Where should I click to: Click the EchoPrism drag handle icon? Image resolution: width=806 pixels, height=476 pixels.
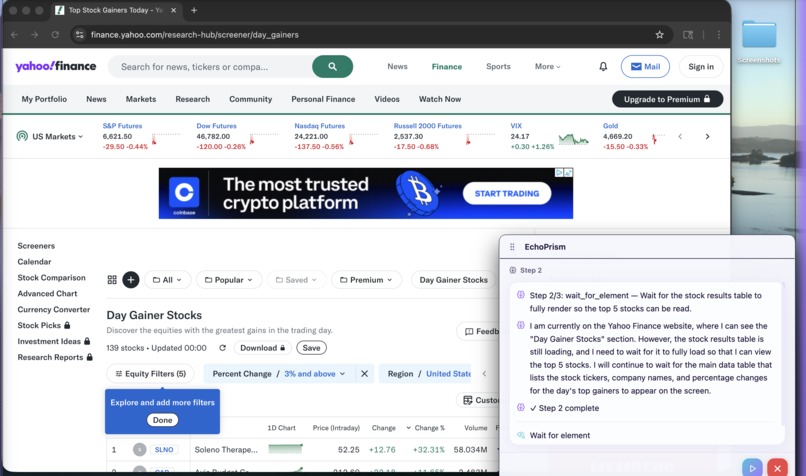click(x=512, y=247)
